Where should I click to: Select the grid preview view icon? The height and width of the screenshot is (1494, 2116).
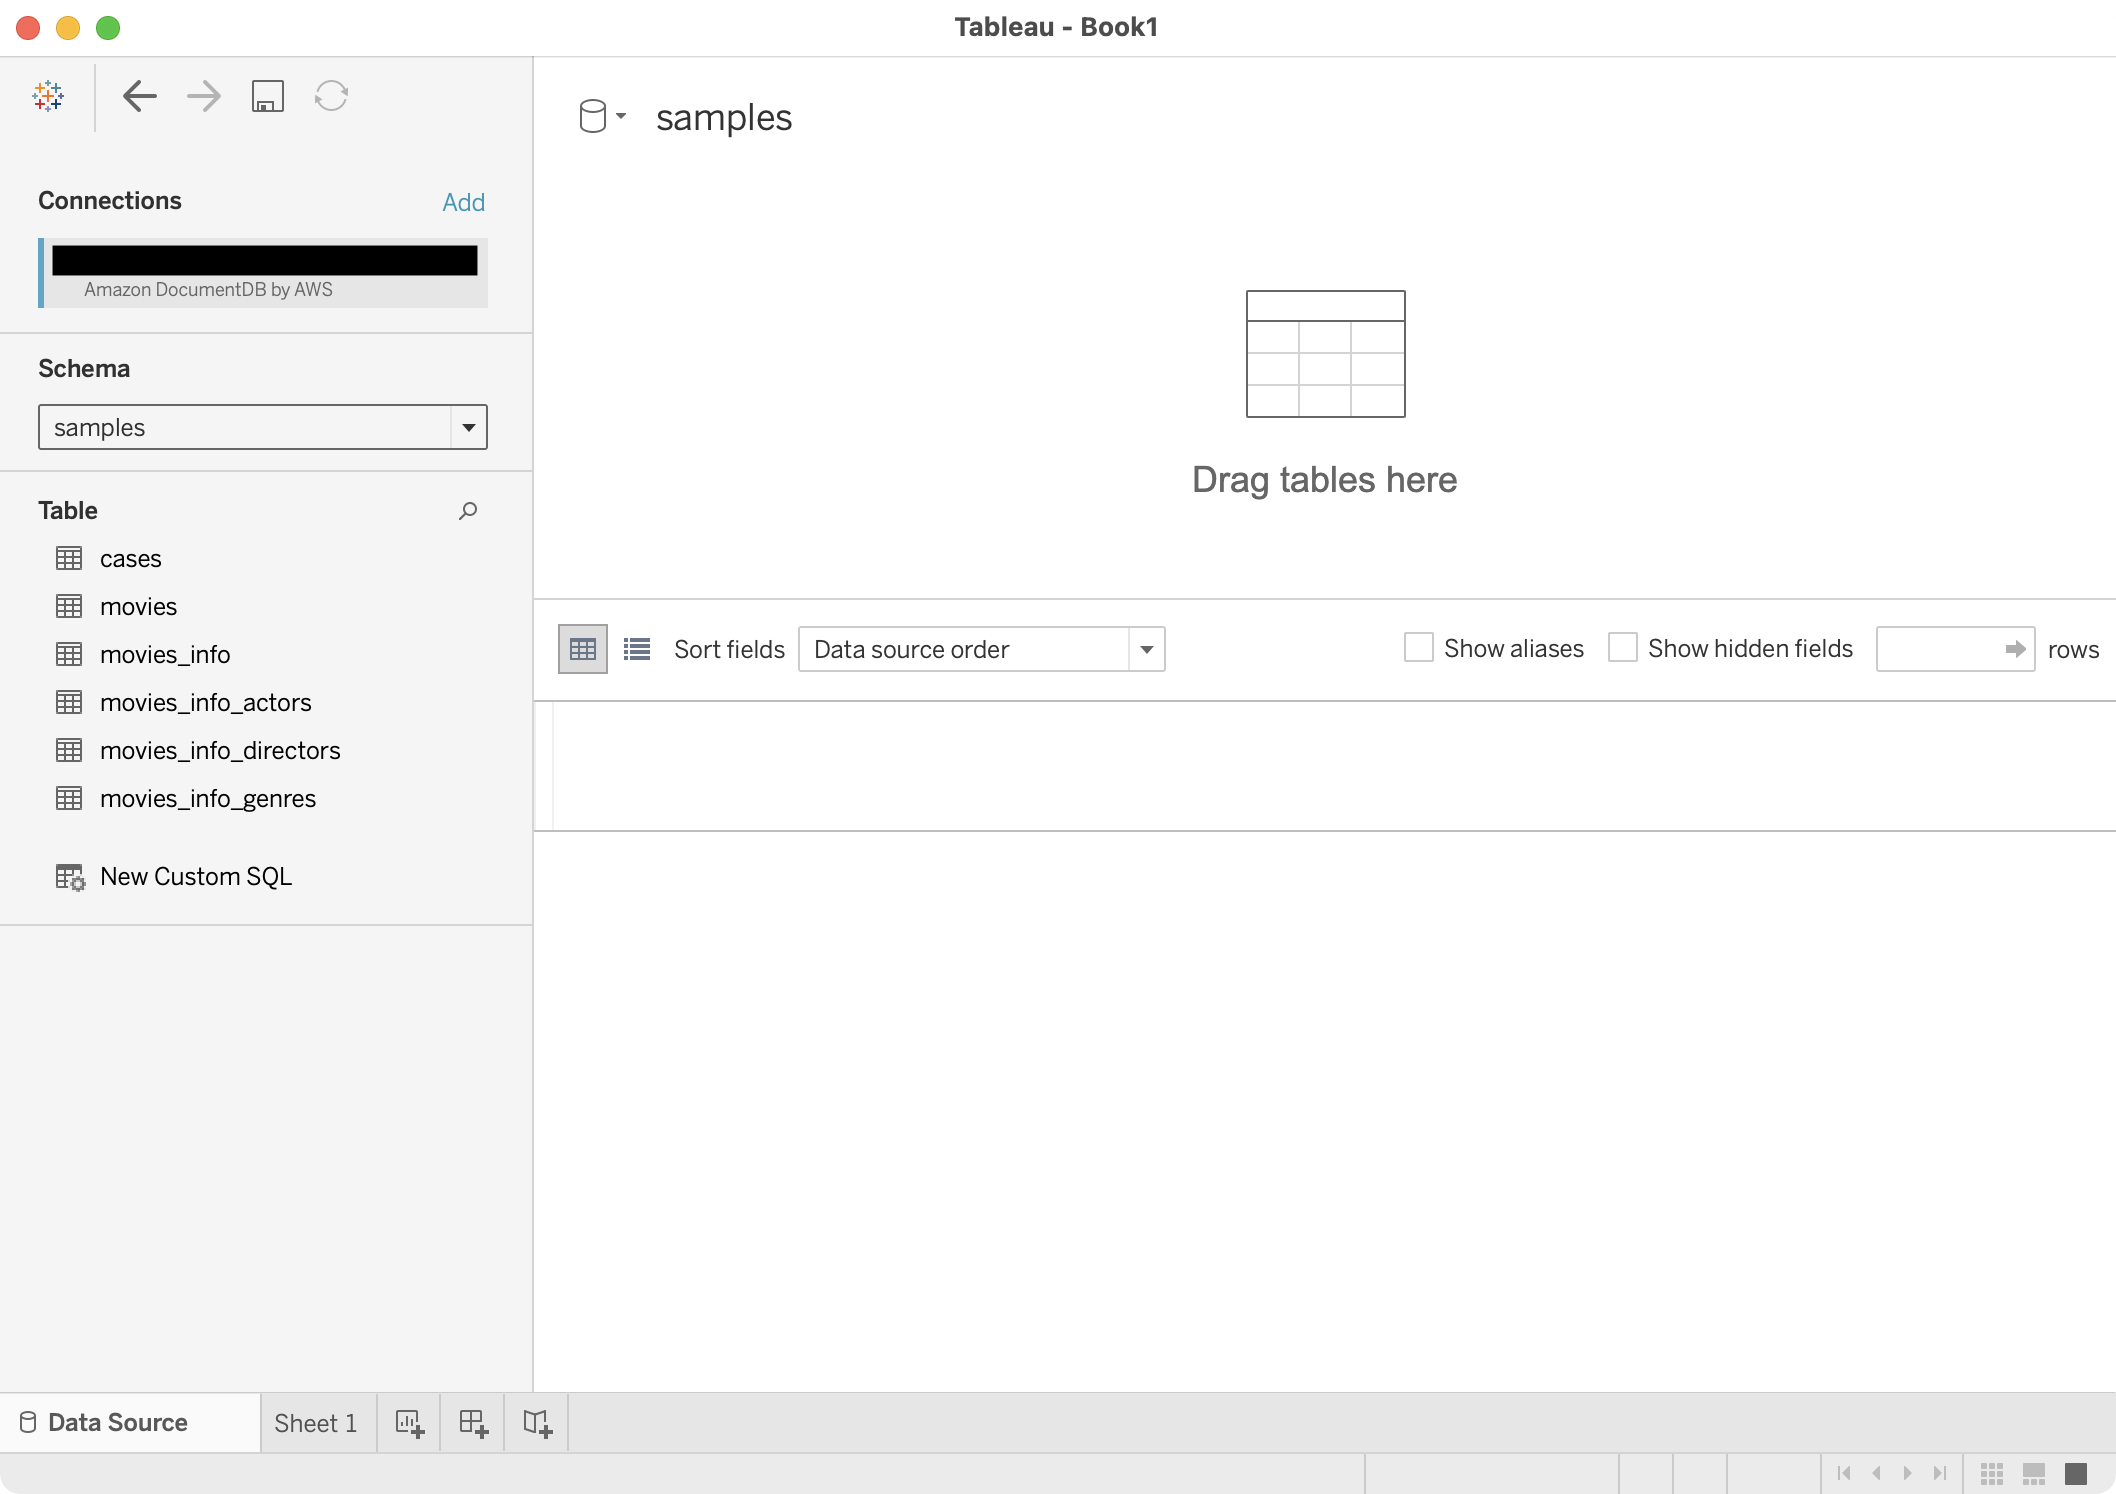tap(583, 649)
